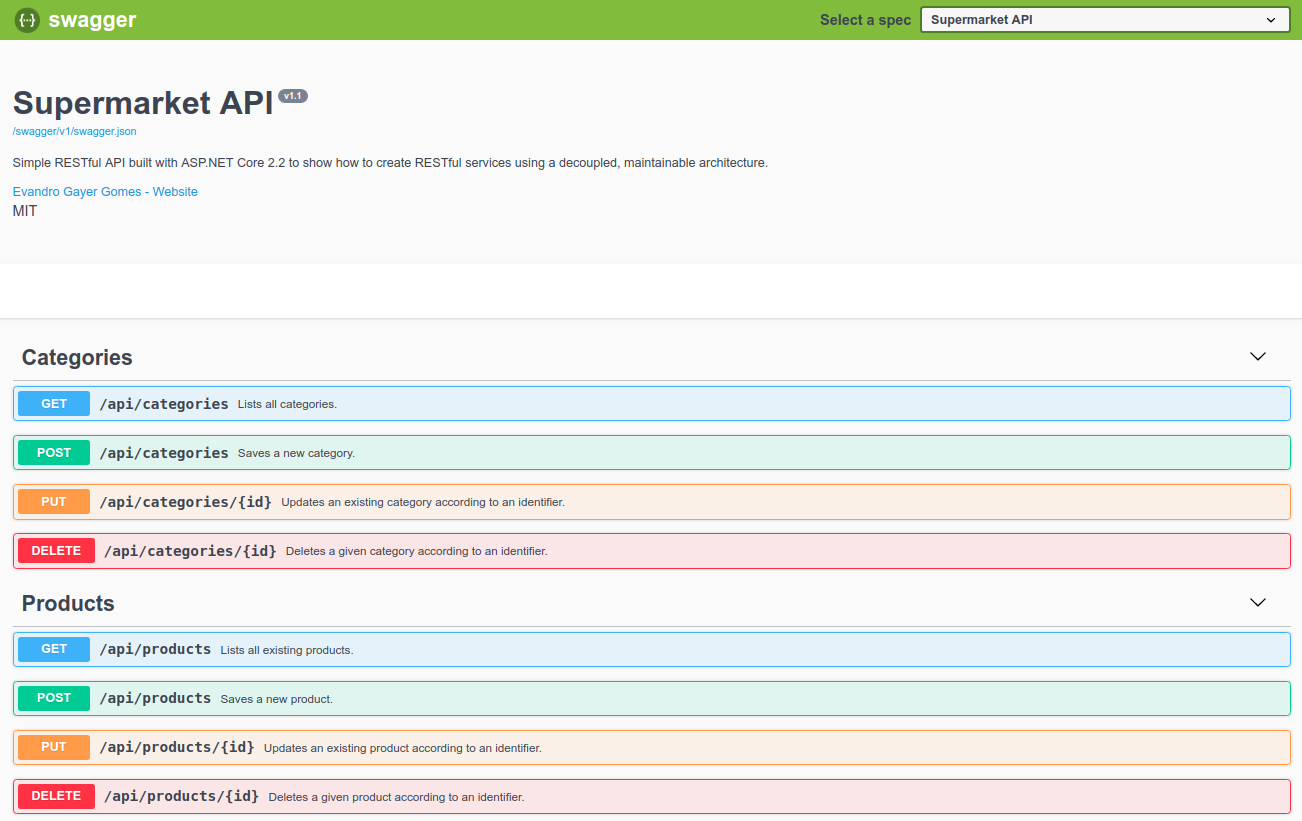The width and height of the screenshot is (1302, 821).
Task: Expand 'Updates an existing category according to an identifier.'
Action: coord(652,502)
